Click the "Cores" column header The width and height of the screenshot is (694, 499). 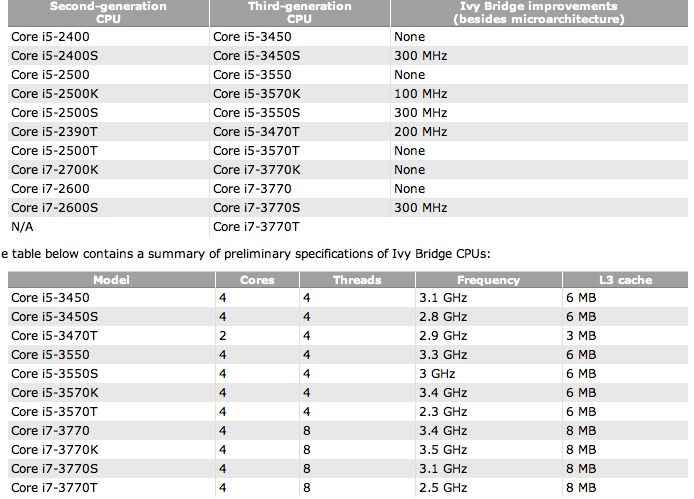pyautogui.click(x=257, y=280)
